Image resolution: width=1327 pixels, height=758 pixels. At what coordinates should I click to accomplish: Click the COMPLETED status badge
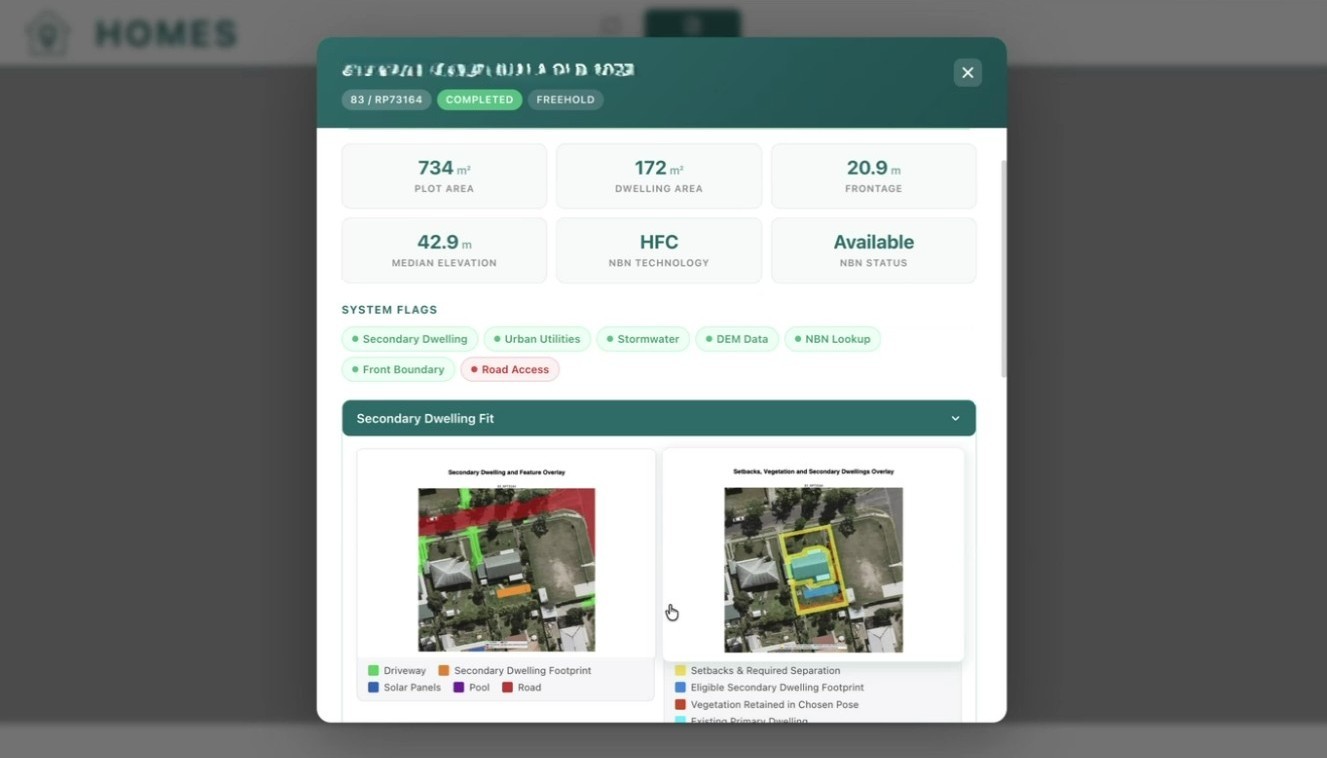point(479,100)
